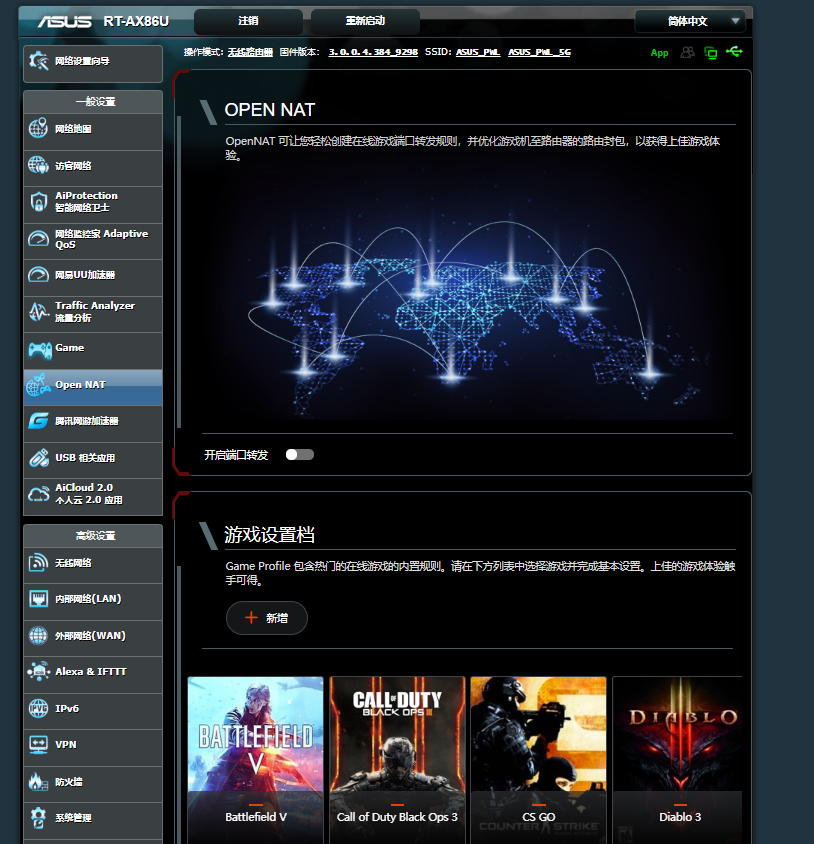The width and height of the screenshot is (814, 844).
Task: Click the AiCloud 2.0 cloud icon
Action: [38, 494]
